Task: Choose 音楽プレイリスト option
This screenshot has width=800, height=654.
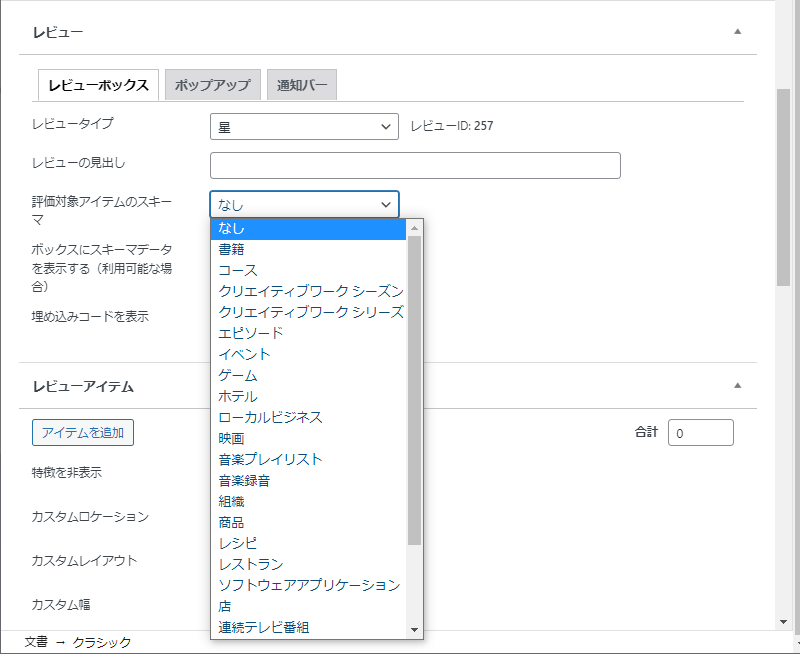Action: (x=308, y=460)
